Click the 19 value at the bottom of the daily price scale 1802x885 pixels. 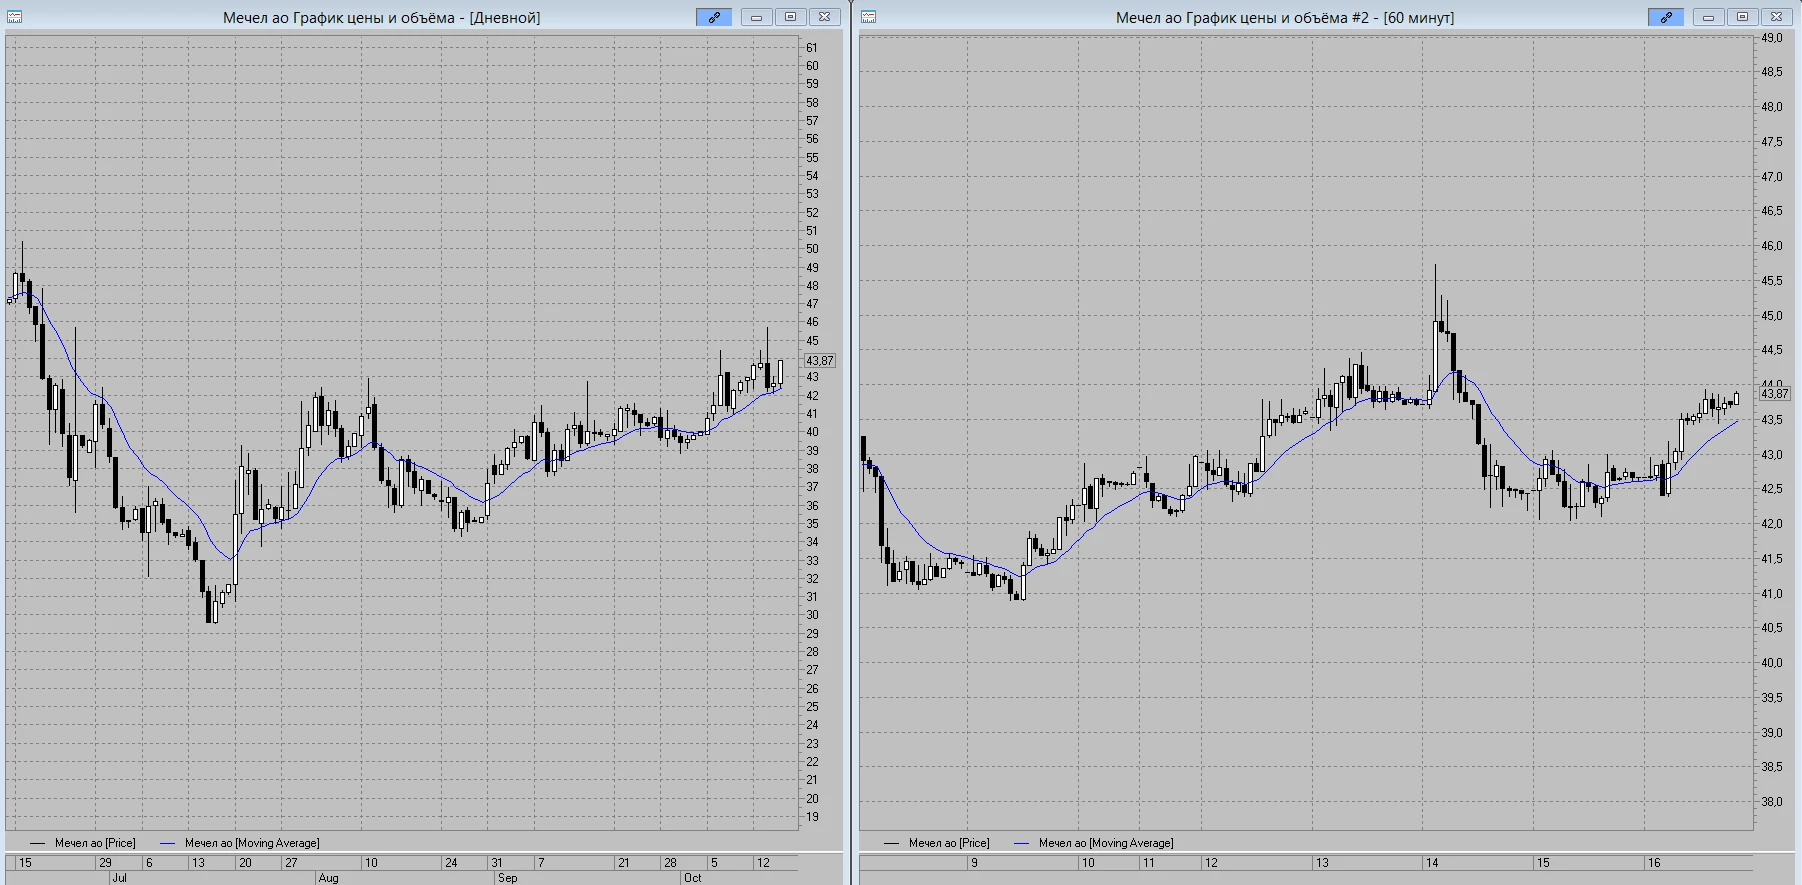coord(812,817)
